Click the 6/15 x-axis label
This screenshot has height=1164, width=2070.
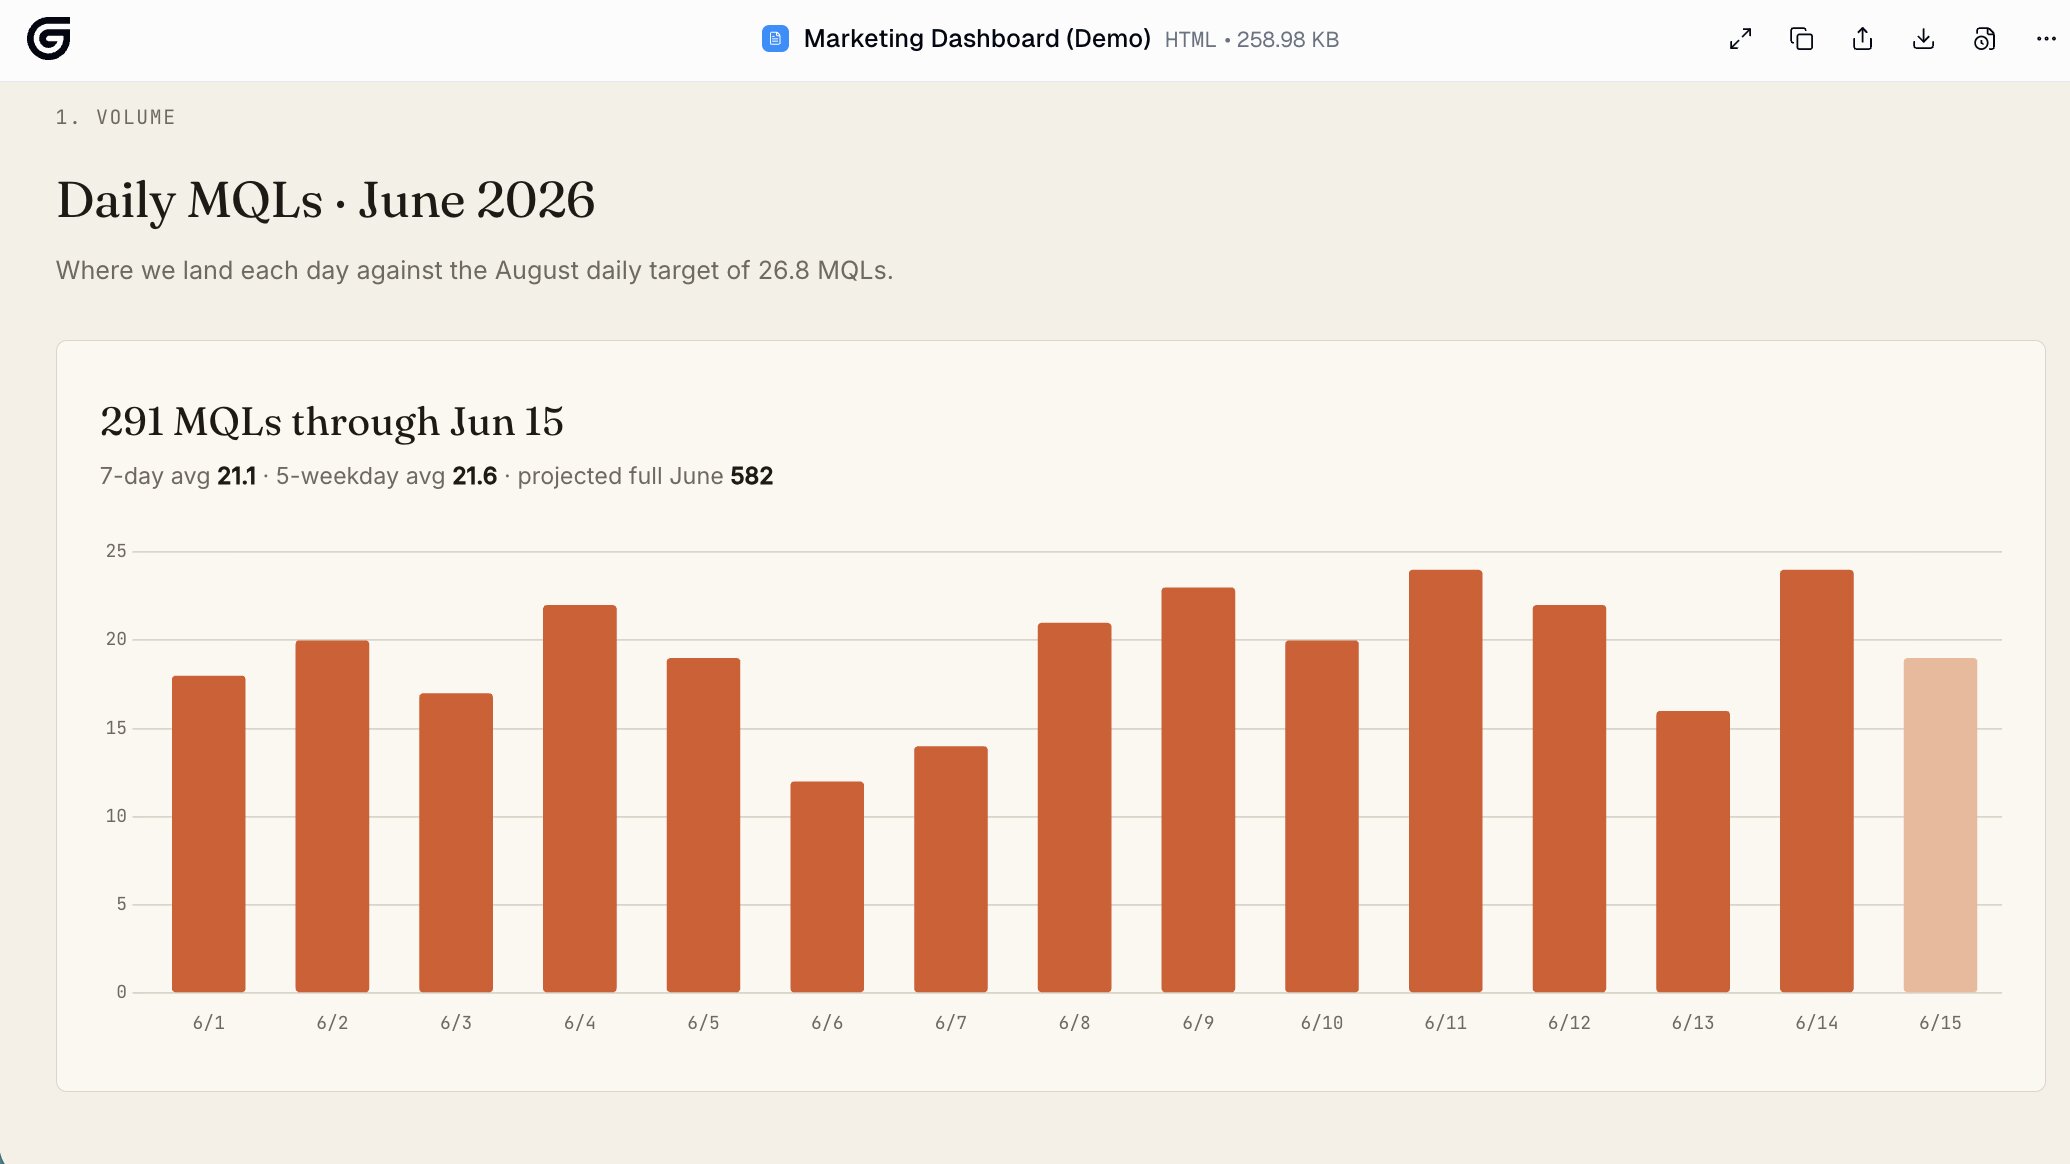click(1940, 1023)
